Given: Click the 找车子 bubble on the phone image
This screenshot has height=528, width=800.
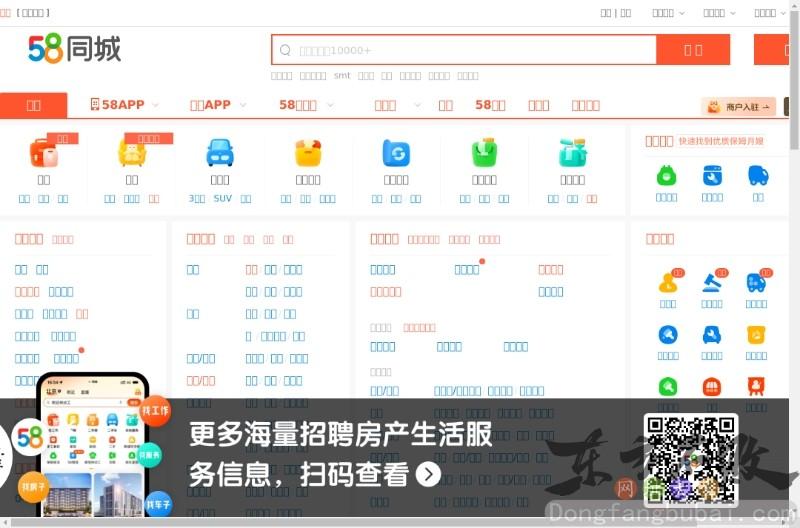Looking at the screenshot, I should 158,504.
